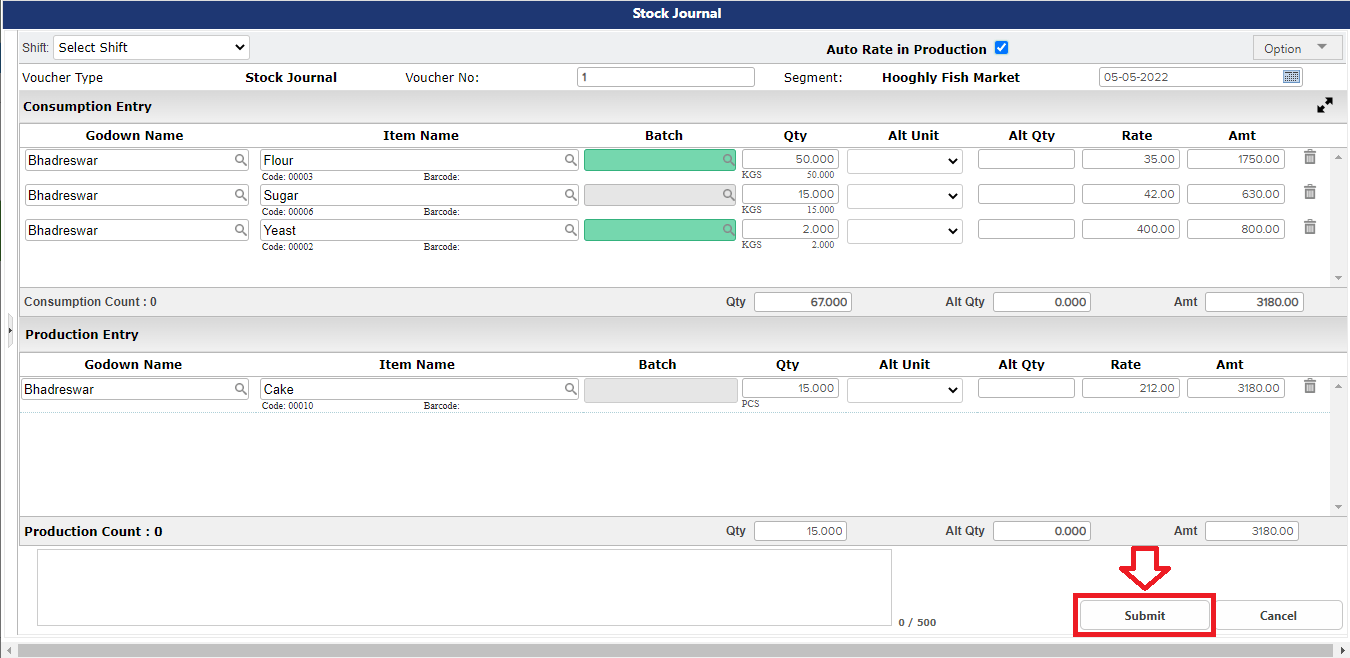The image size is (1350, 658).
Task: Click trash icon for Sugar row
Action: coord(1309,192)
